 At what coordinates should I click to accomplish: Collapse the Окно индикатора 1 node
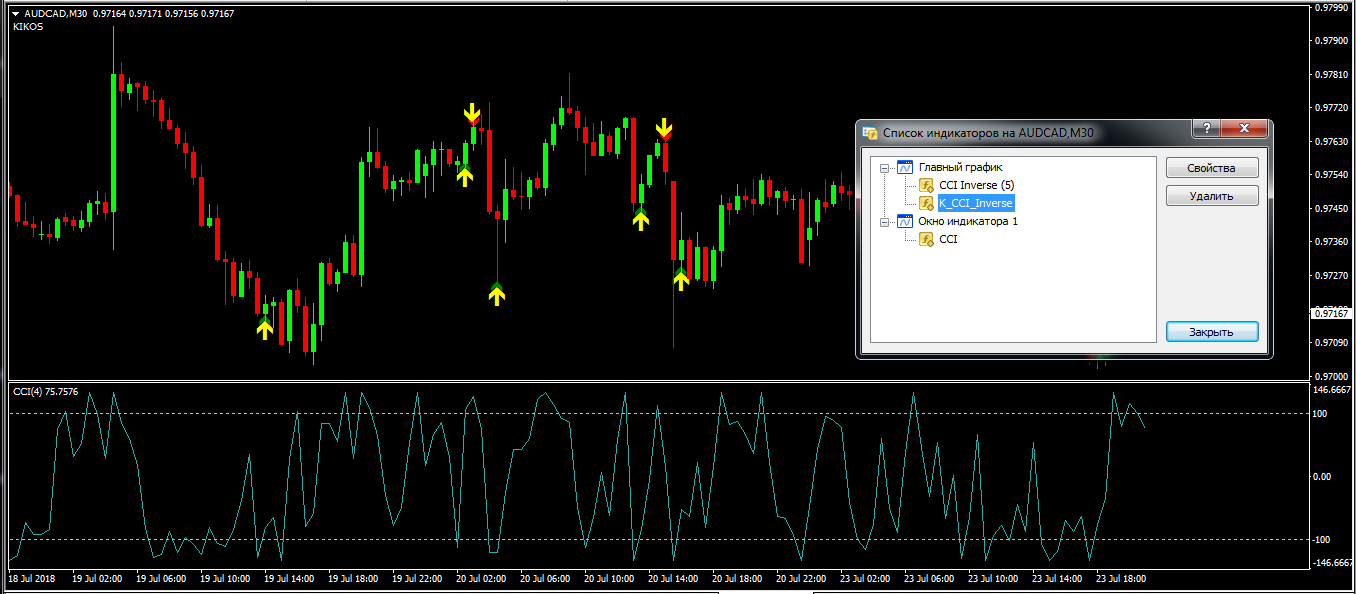884,222
